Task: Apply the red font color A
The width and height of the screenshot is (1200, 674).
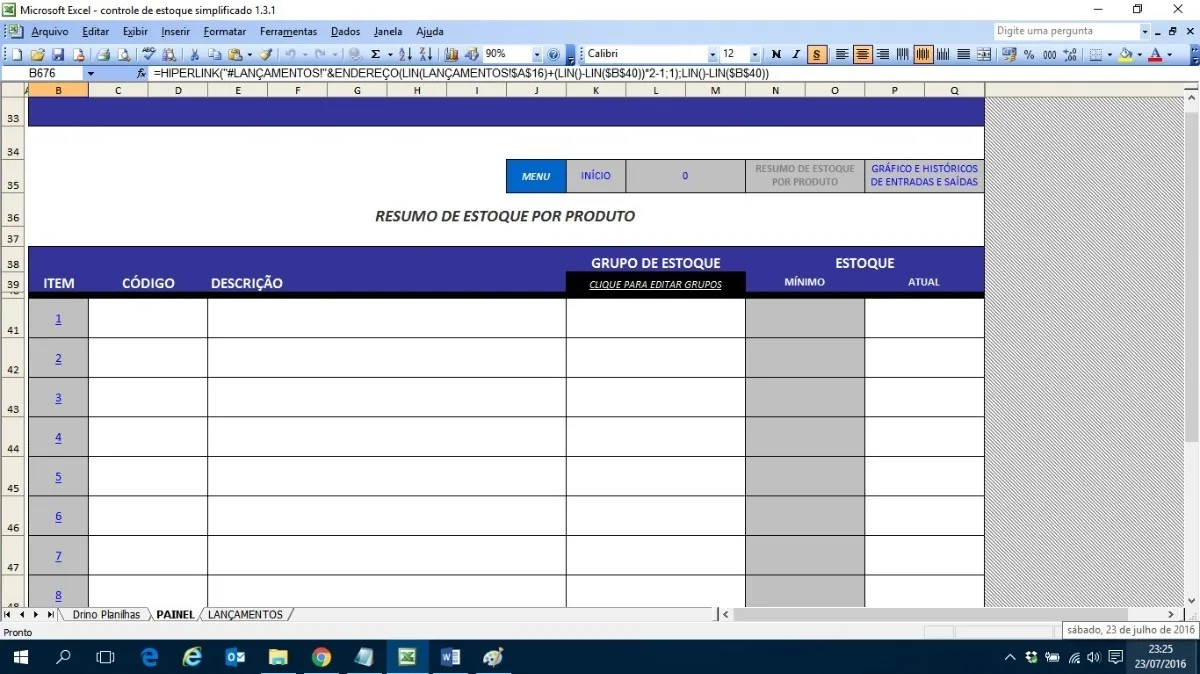Action: 1156,54
